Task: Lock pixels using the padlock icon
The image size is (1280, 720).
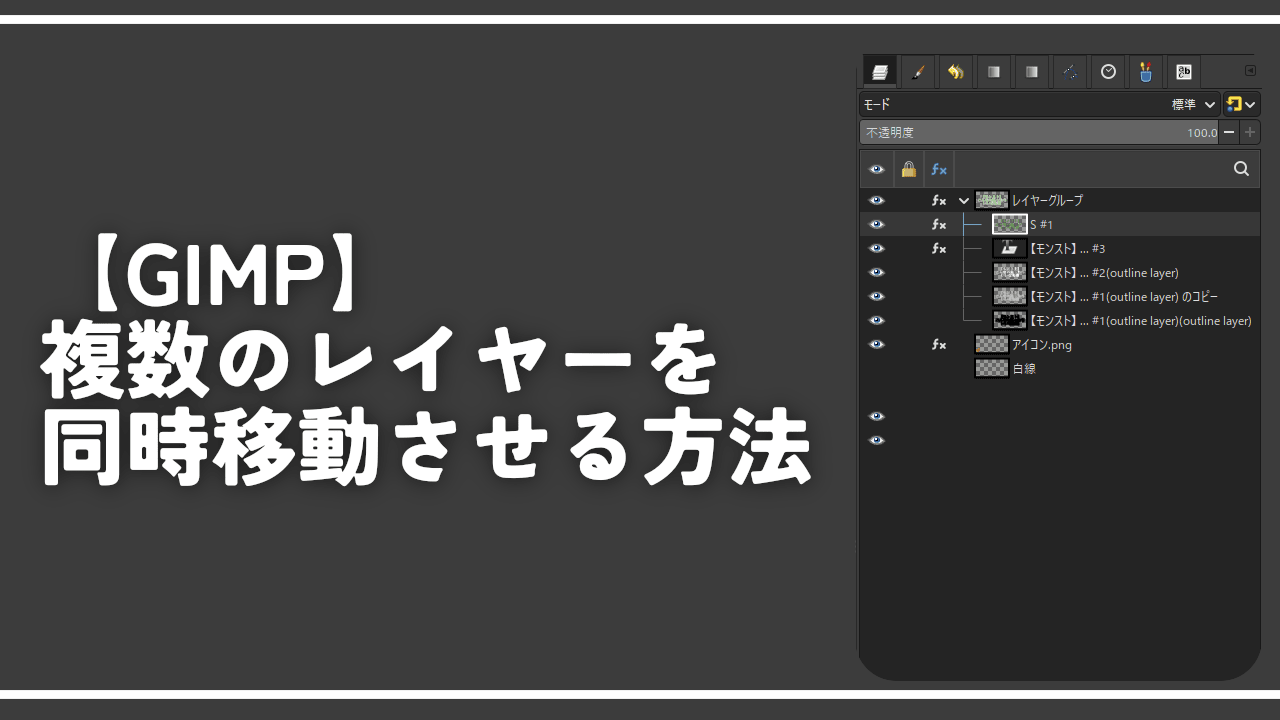Action: (908, 169)
